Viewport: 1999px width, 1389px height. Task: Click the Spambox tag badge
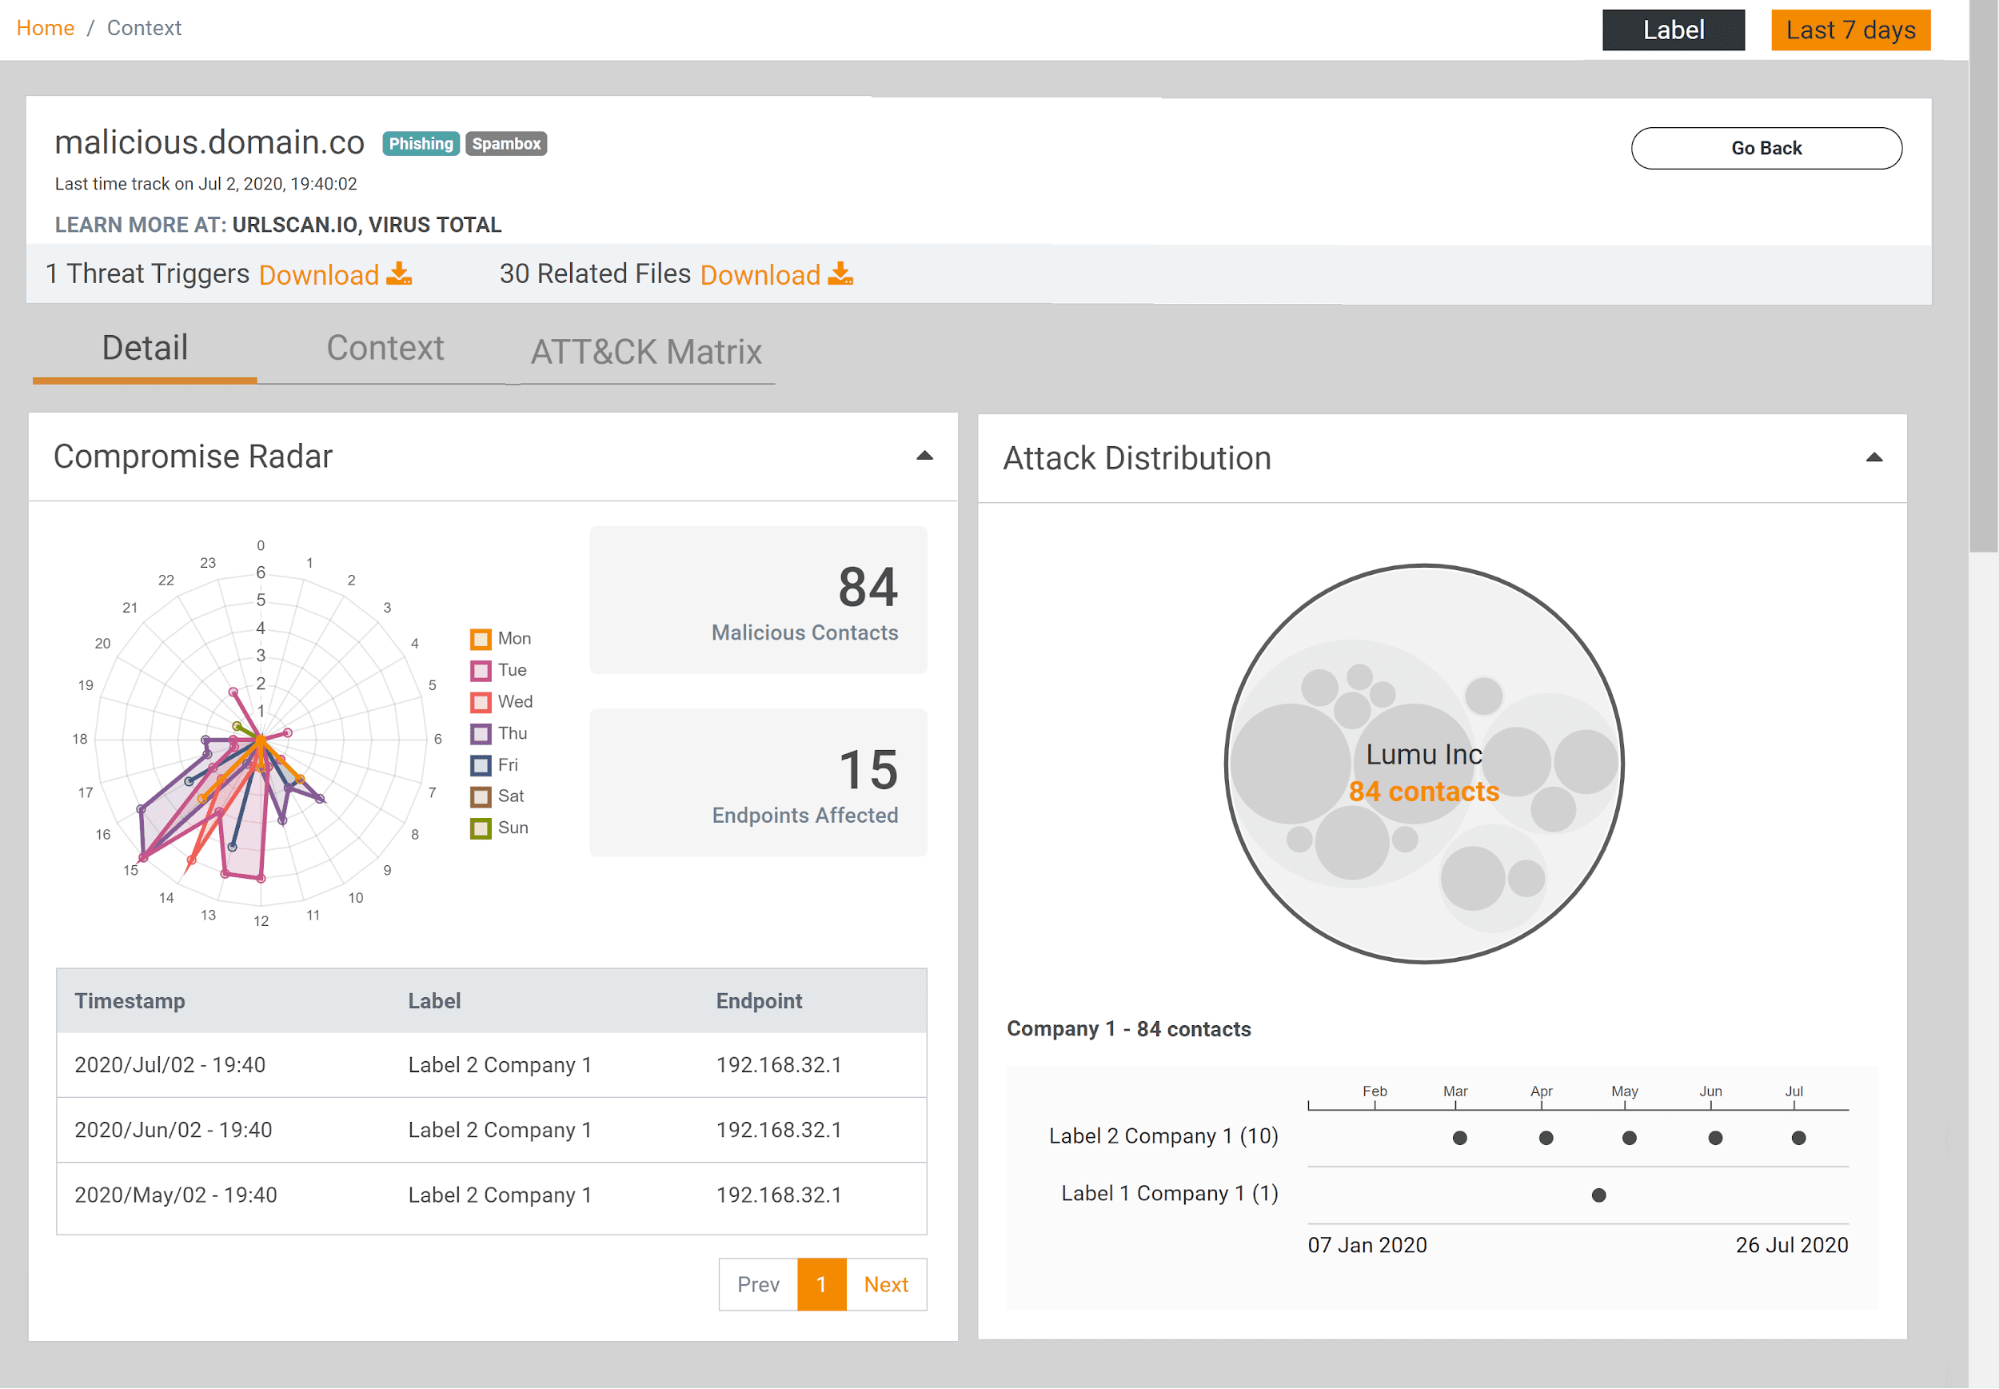[506, 144]
